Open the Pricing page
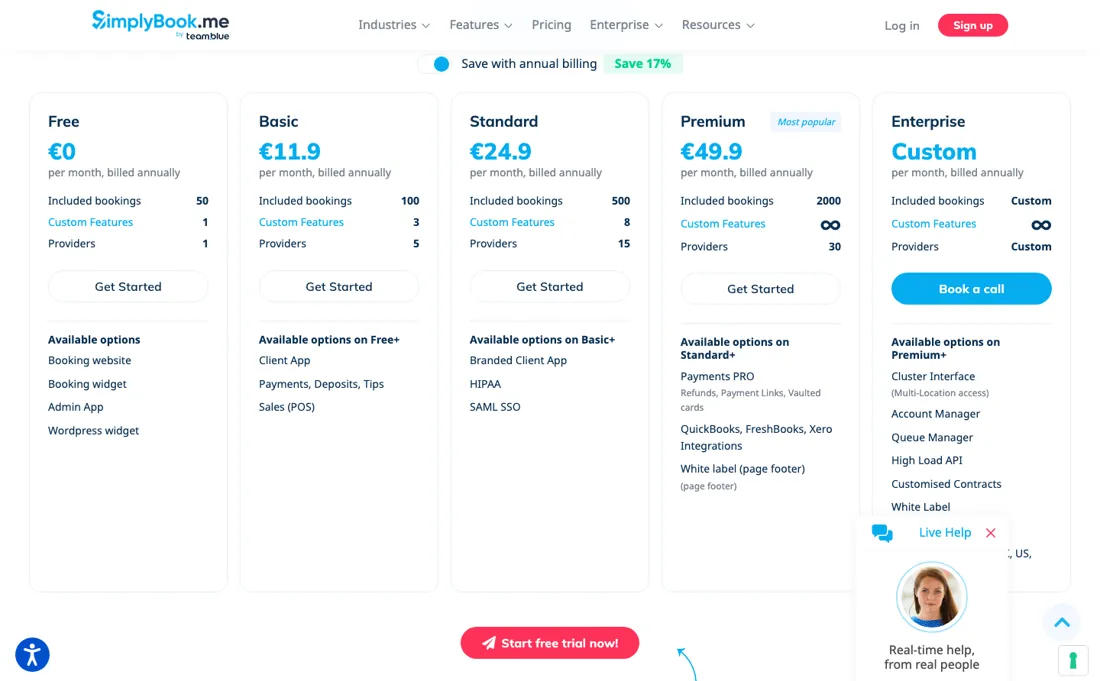This screenshot has width=1100, height=681. (x=551, y=25)
